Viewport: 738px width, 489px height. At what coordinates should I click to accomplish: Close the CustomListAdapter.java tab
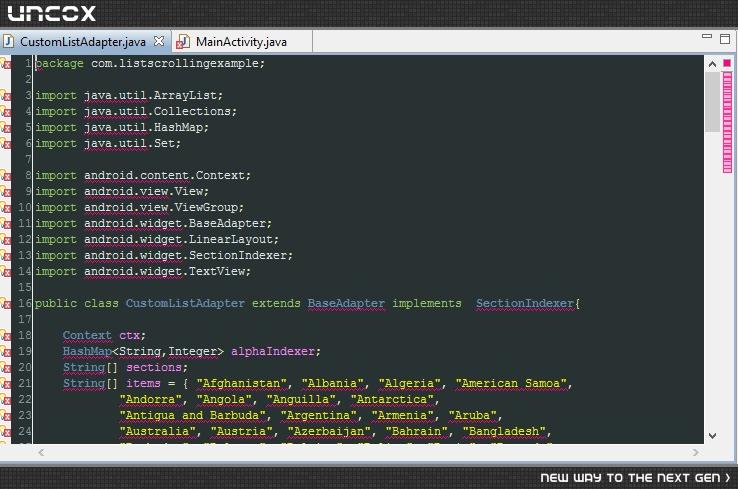(159, 41)
